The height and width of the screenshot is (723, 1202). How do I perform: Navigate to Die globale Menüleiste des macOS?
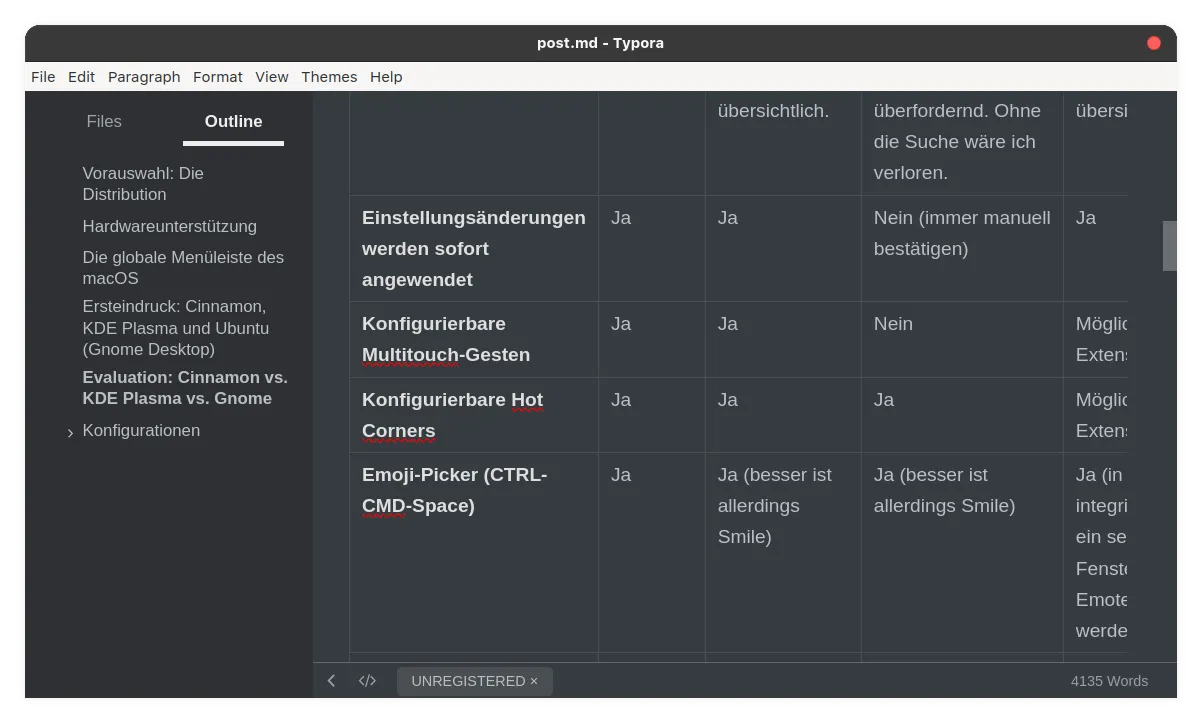coord(183,267)
